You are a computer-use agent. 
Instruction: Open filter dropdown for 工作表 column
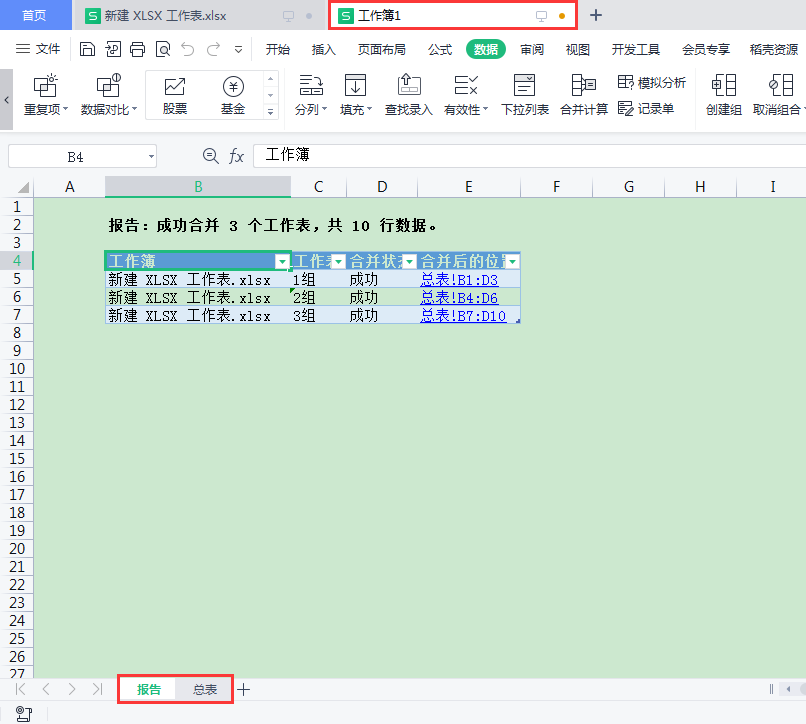click(x=338, y=262)
